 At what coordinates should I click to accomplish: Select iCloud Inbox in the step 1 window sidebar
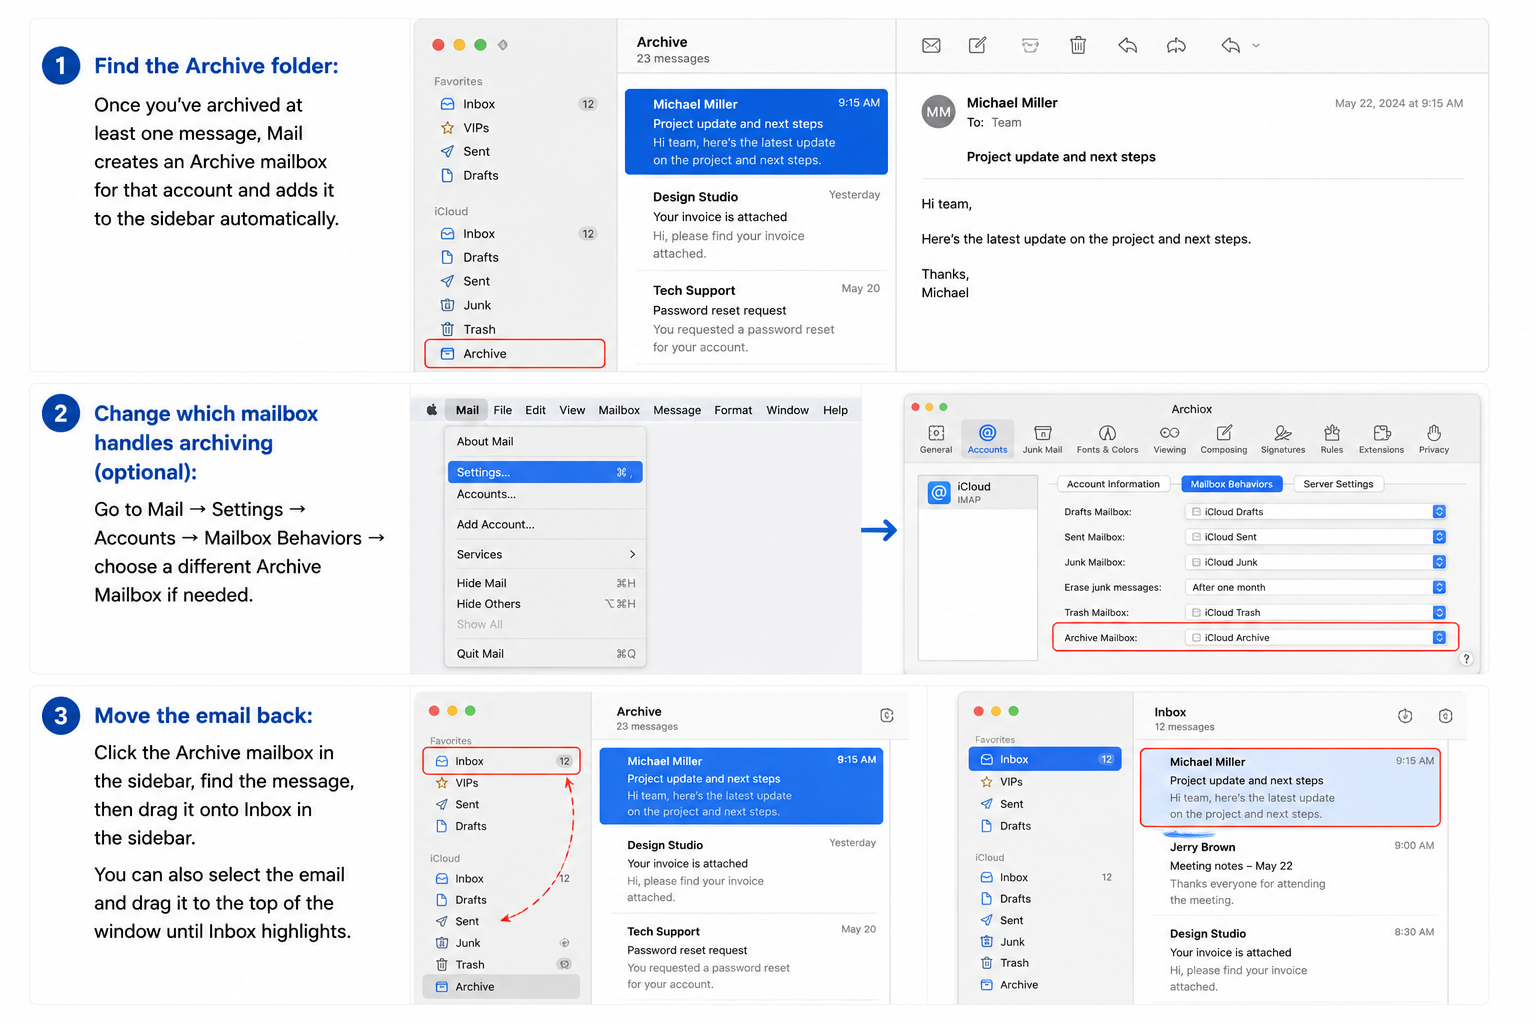pos(517,234)
